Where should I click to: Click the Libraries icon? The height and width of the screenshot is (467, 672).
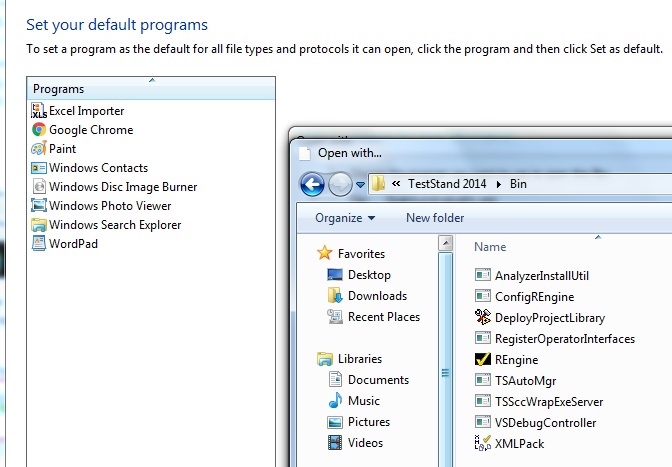pyautogui.click(x=324, y=359)
